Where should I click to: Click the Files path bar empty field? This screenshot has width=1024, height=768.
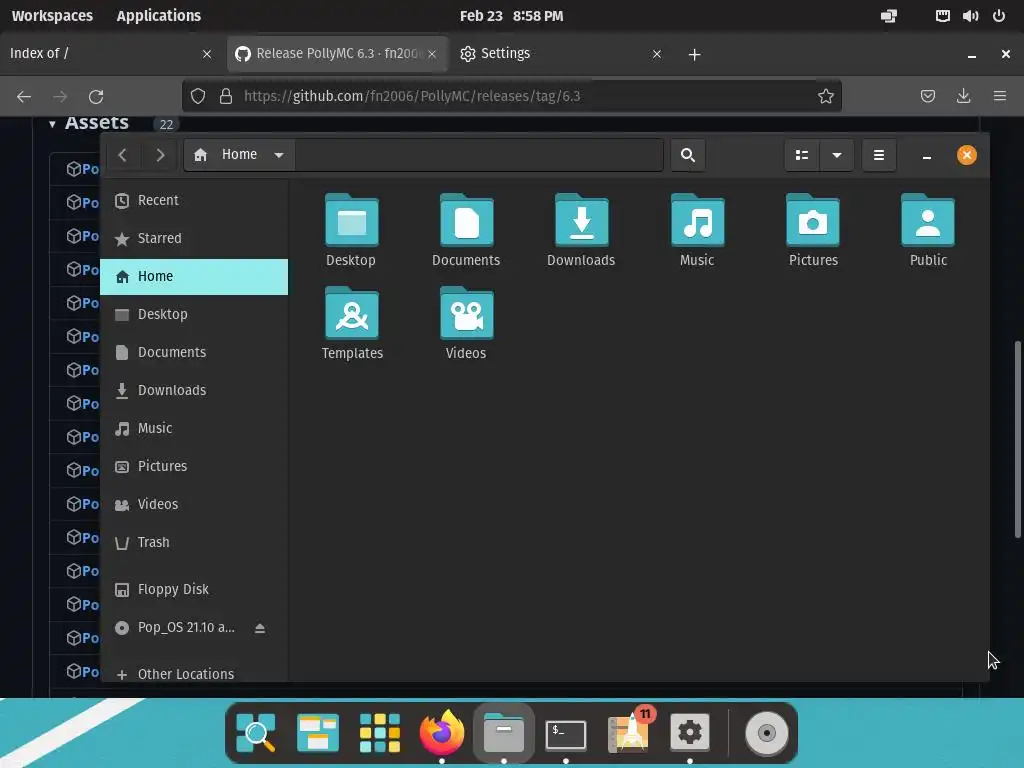[479, 155]
